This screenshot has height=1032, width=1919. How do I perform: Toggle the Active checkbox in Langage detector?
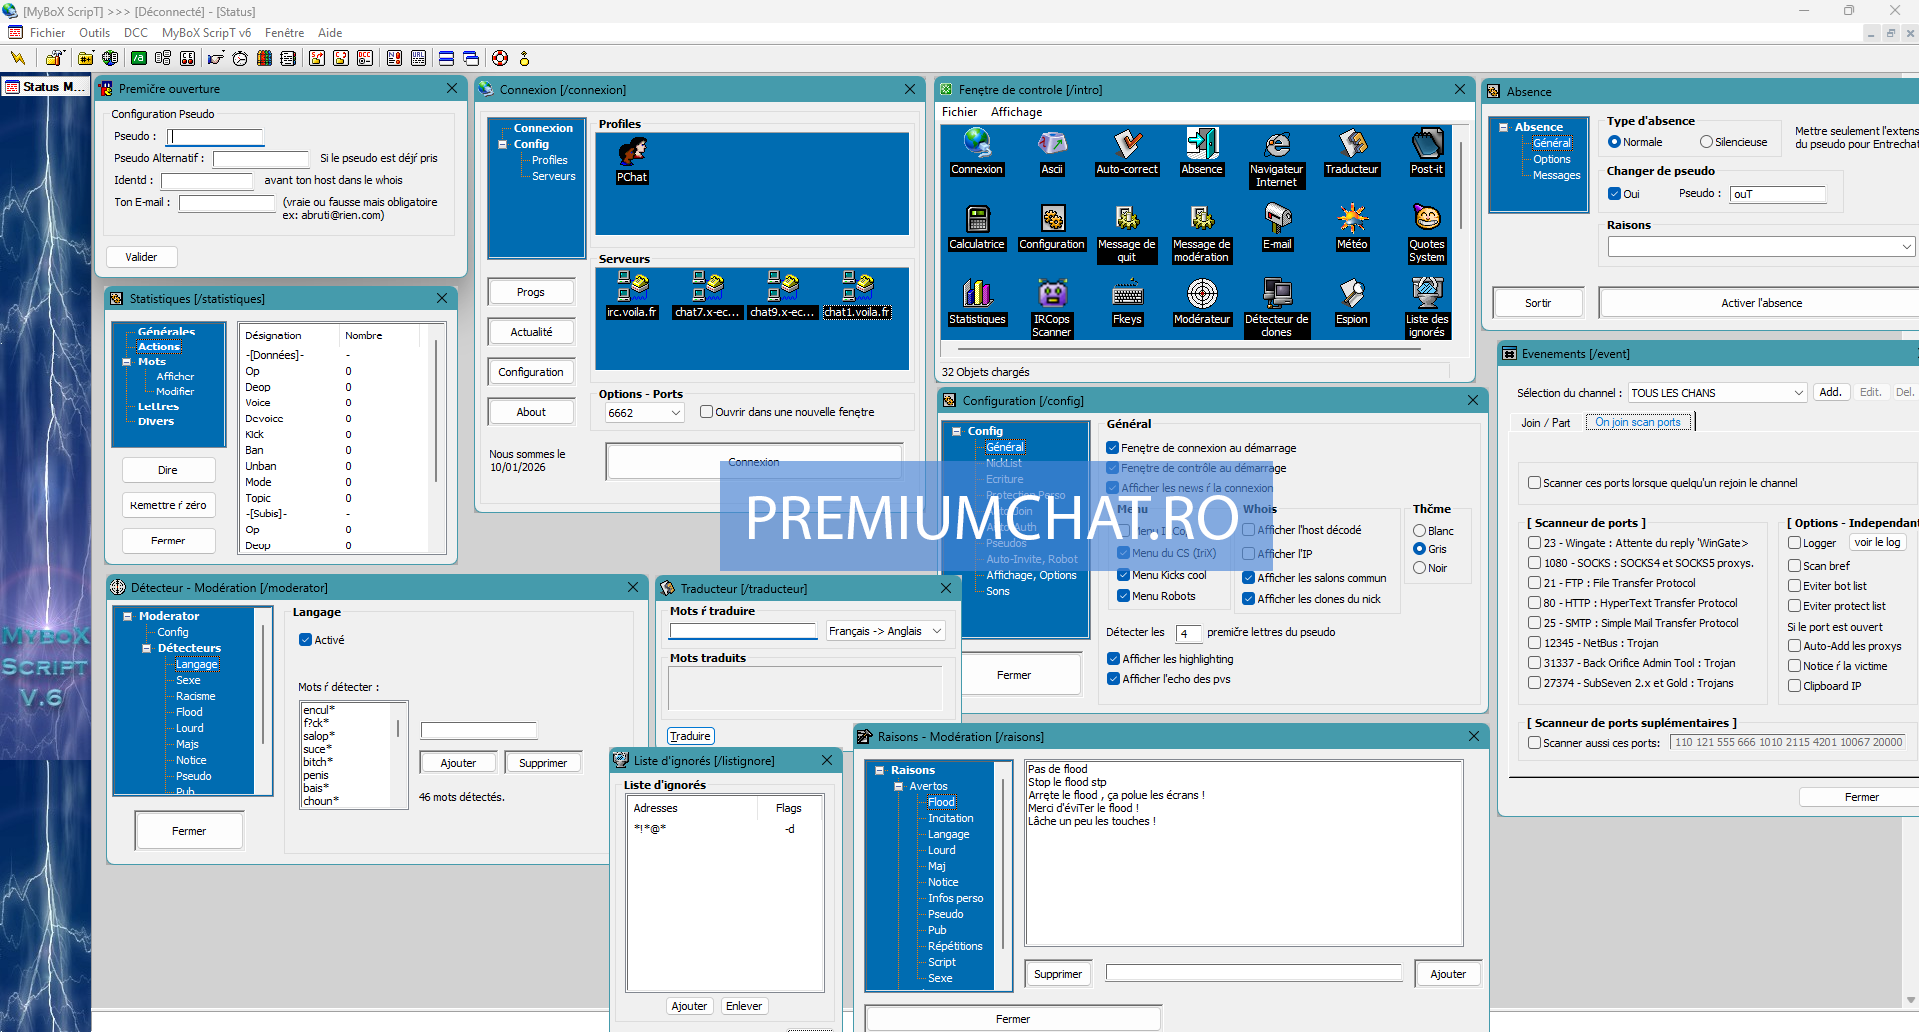[x=305, y=640]
